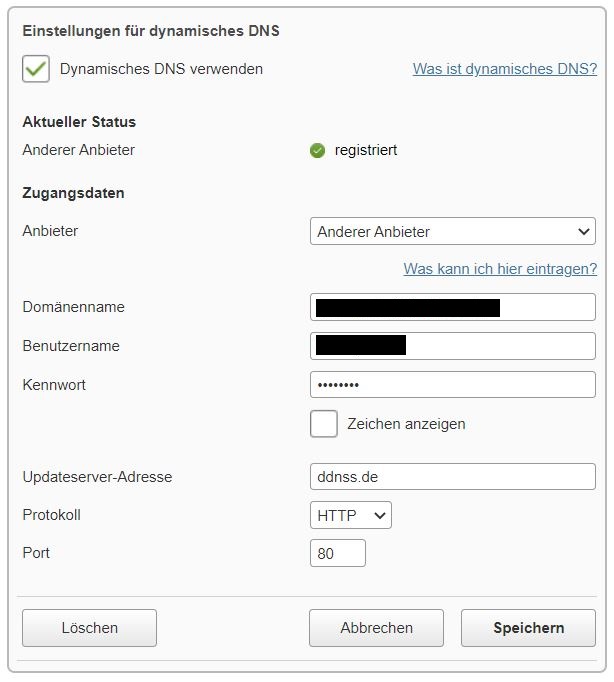Focus the Domänenname input field
The image size is (614, 682).
click(453, 307)
